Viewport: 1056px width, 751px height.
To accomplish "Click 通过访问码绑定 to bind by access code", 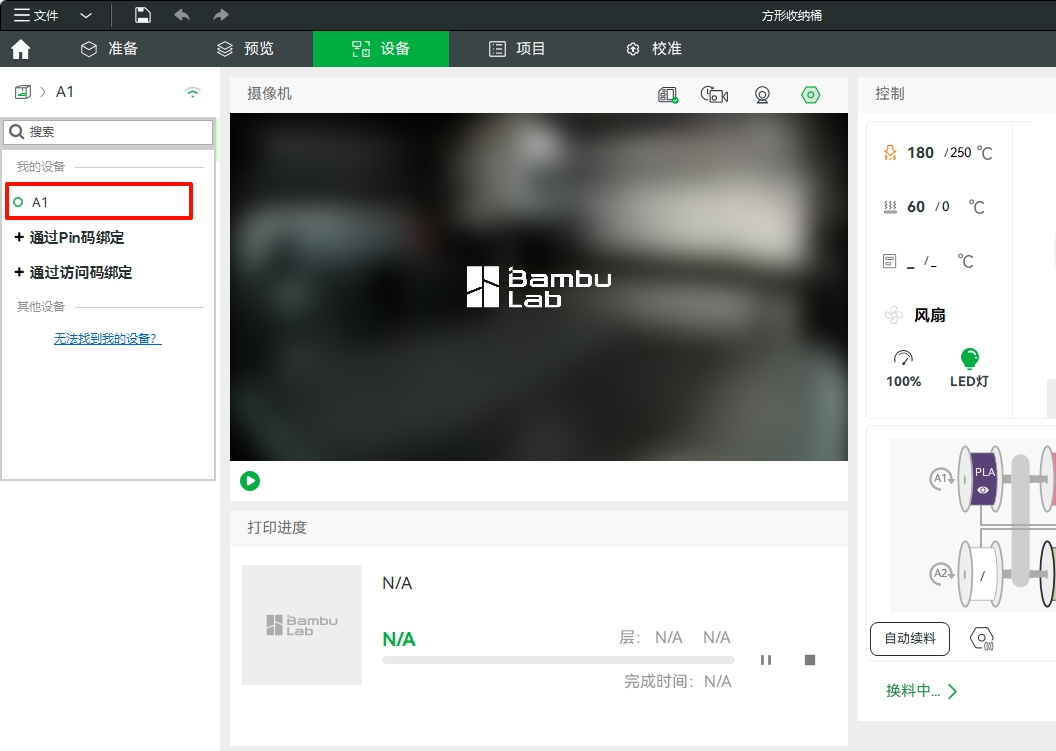I will (73, 272).
